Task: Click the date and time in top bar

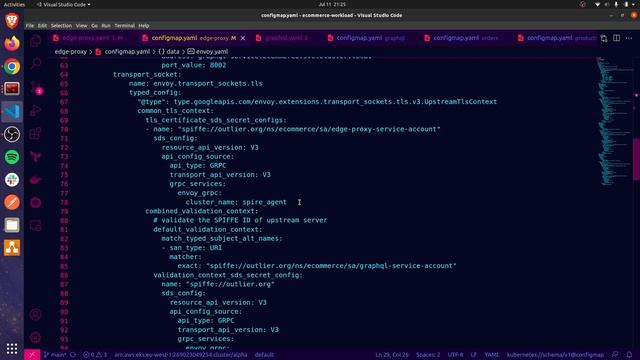Action: coord(332,4)
